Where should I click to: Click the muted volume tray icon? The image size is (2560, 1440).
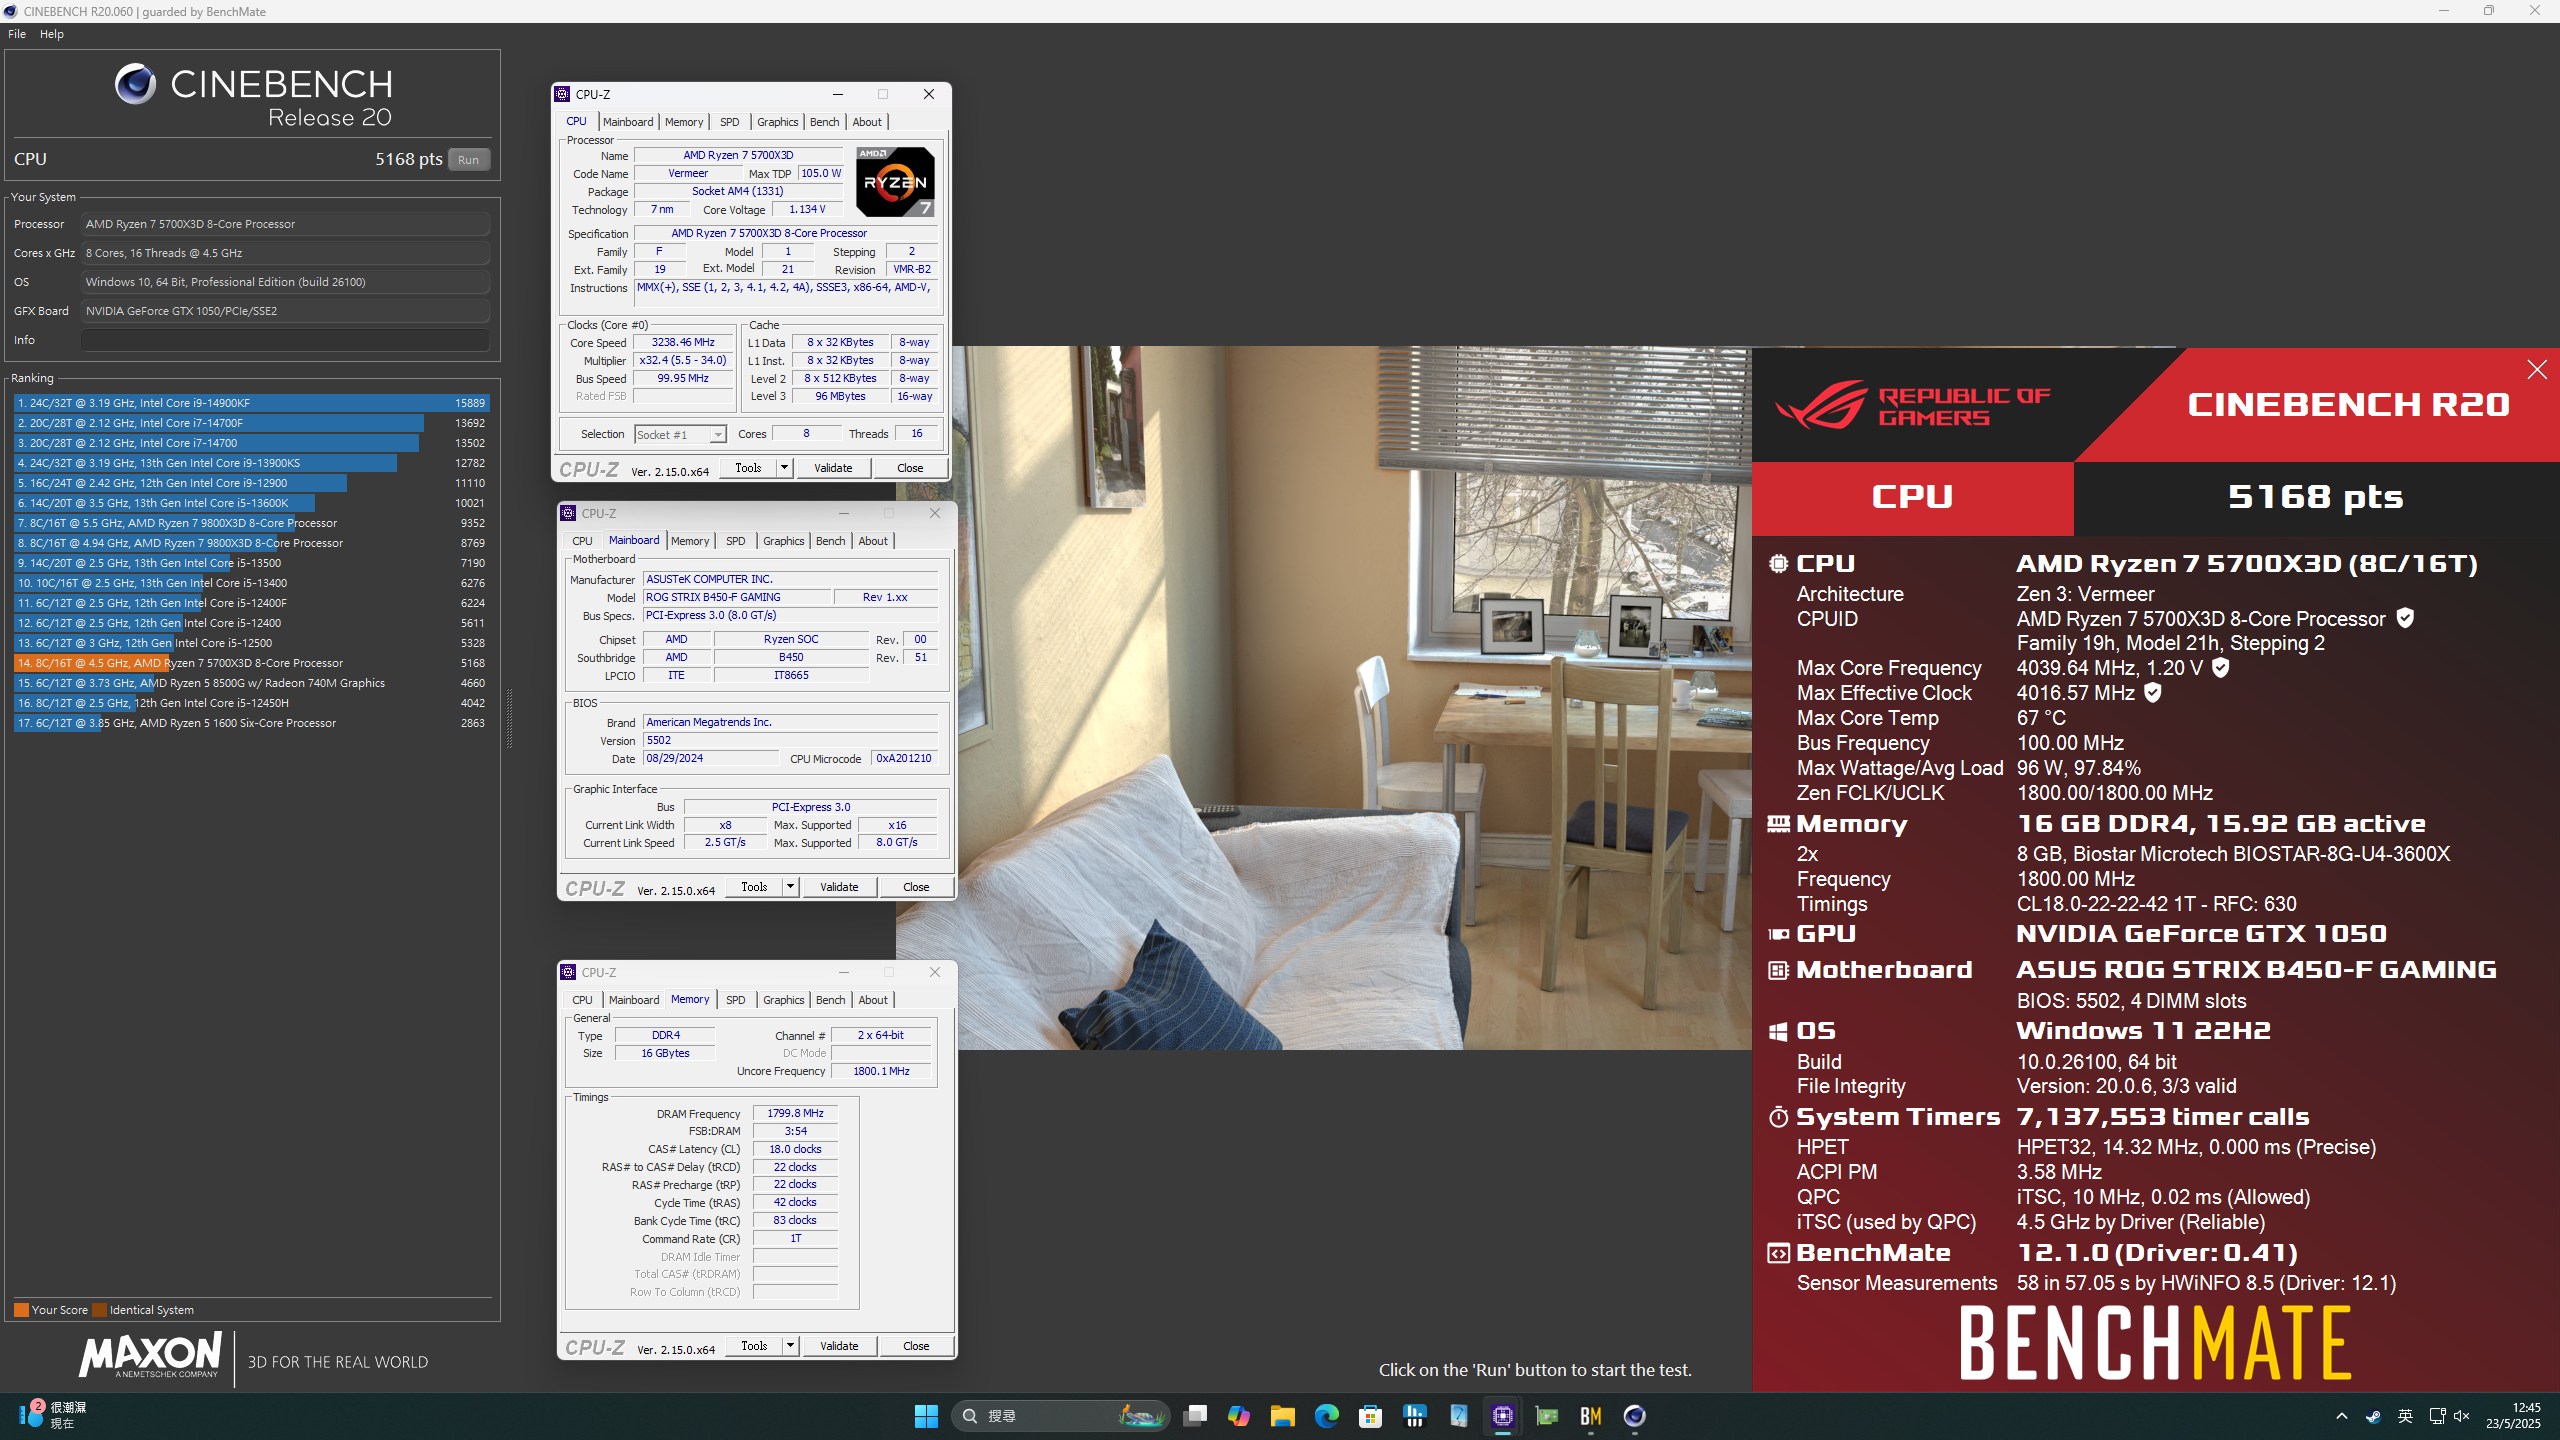pyautogui.click(x=2462, y=1416)
